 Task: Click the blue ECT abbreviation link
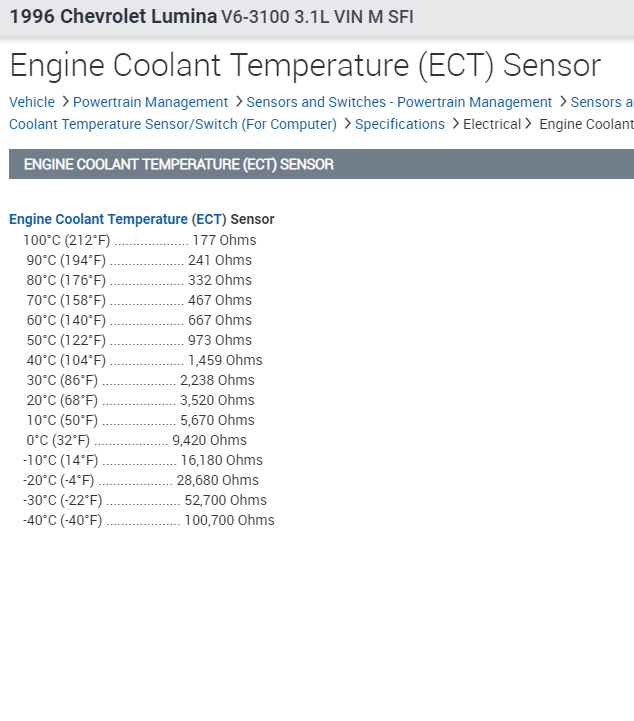(x=209, y=219)
